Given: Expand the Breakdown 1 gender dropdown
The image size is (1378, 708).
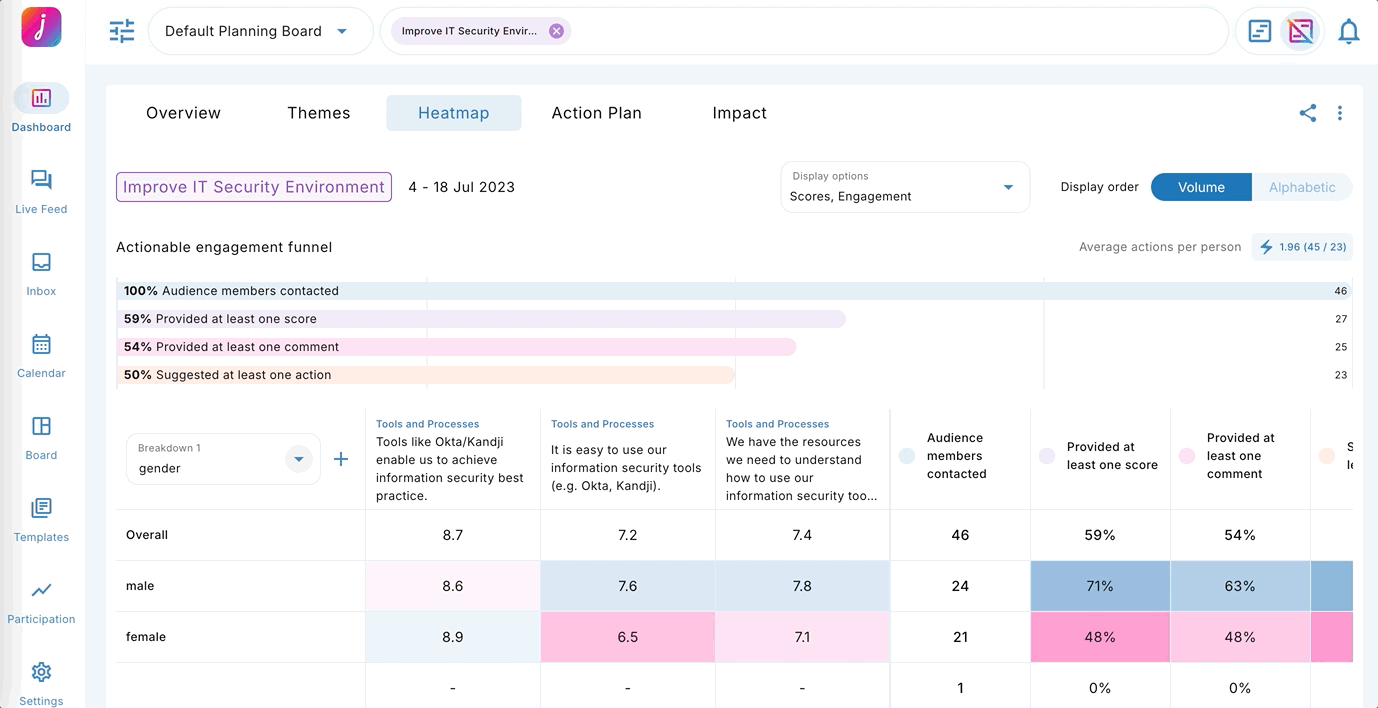Looking at the screenshot, I should 297,459.
